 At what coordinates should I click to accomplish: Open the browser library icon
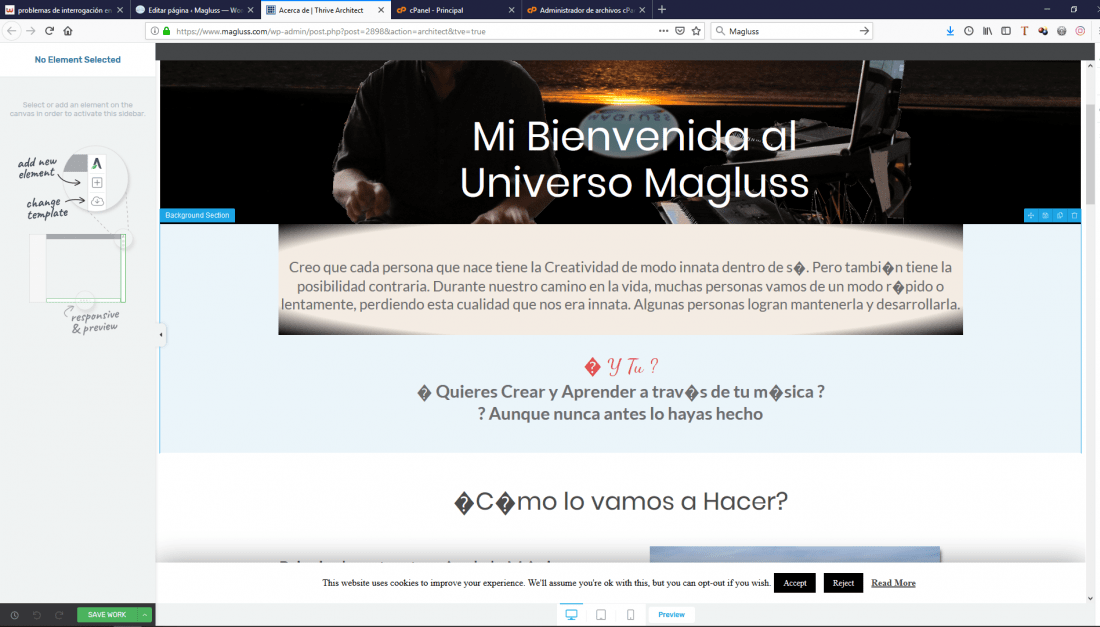click(x=987, y=31)
